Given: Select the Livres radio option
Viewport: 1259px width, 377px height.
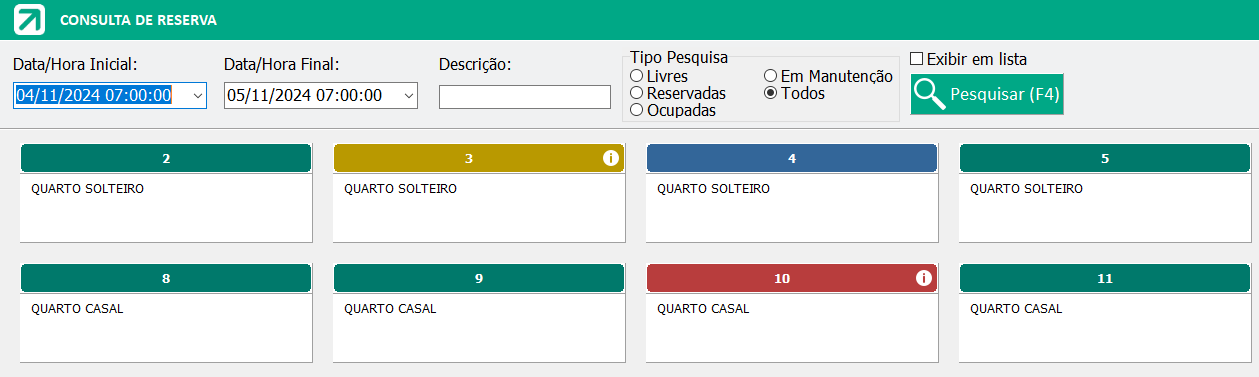Looking at the screenshot, I should 636,76.
